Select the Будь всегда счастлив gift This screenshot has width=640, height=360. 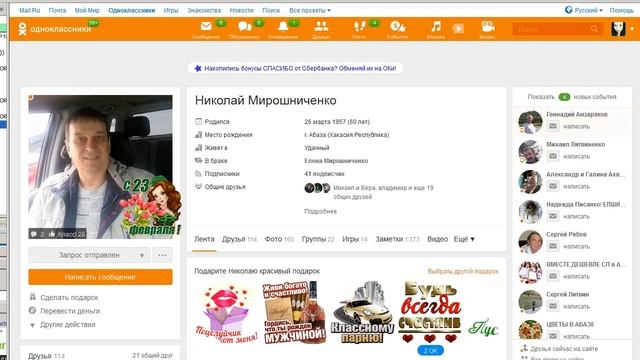(429, 312)
